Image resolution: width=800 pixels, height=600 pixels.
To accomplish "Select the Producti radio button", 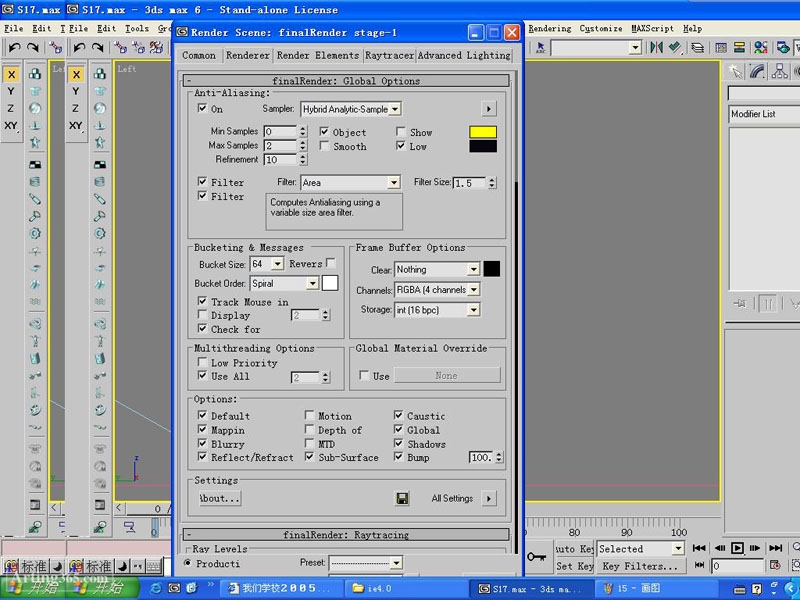I will pos(188,563).
